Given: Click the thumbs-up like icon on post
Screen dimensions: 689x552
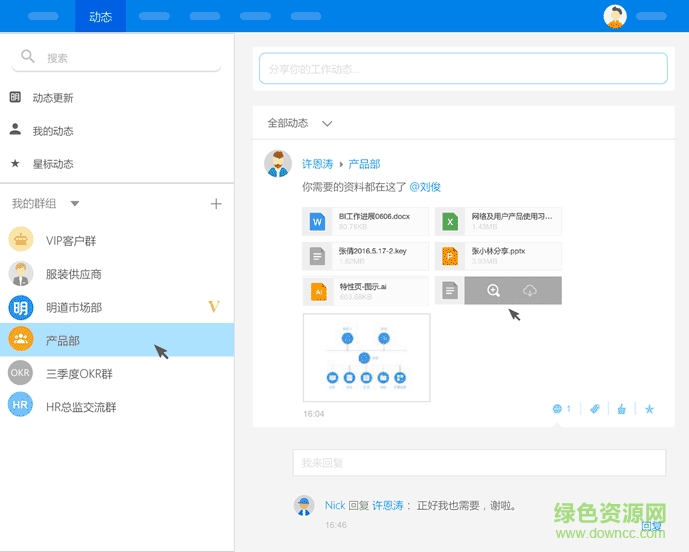Looking at the screenshot, I should tap(621, 409).
